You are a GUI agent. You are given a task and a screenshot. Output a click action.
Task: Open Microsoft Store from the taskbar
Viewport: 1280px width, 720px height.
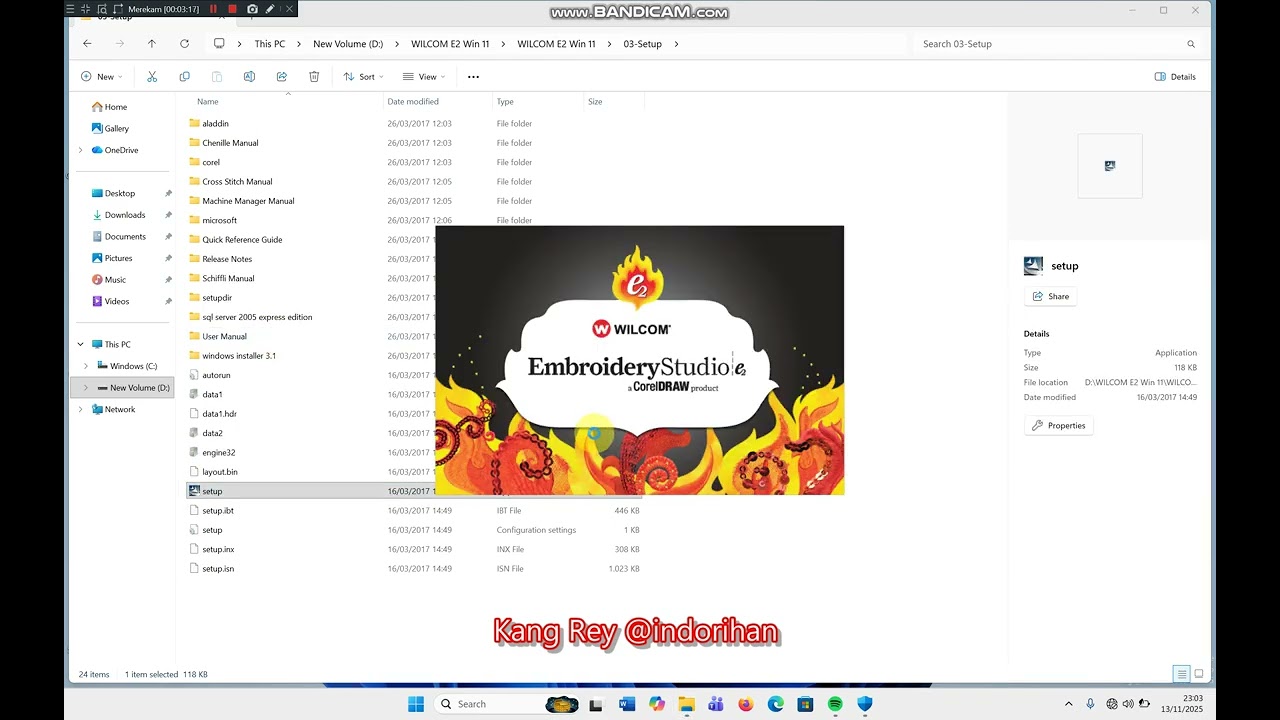pyautogui.click(x=805, y=704)
